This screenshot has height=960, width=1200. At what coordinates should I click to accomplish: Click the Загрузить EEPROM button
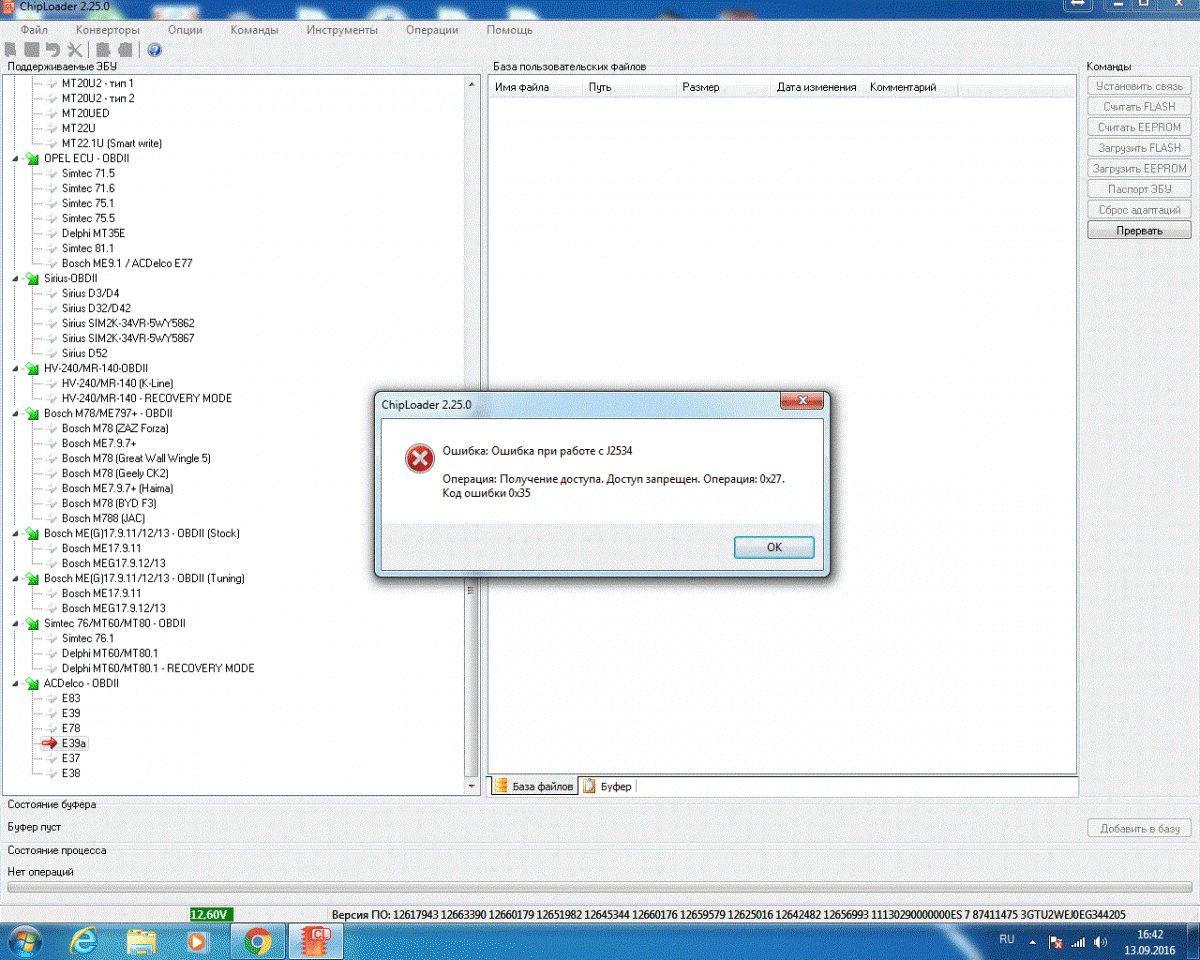pyautogui.click(x=1139, y=168)
